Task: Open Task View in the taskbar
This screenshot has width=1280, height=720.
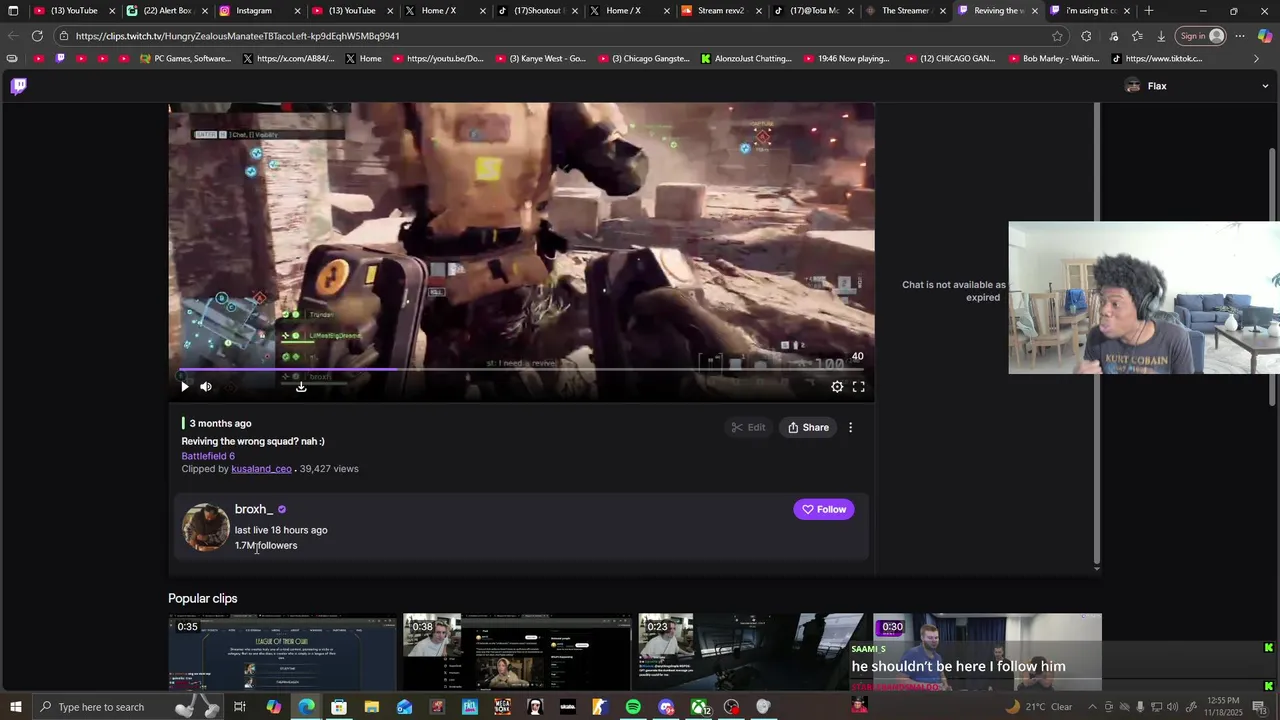Action: tap(240, 707)
